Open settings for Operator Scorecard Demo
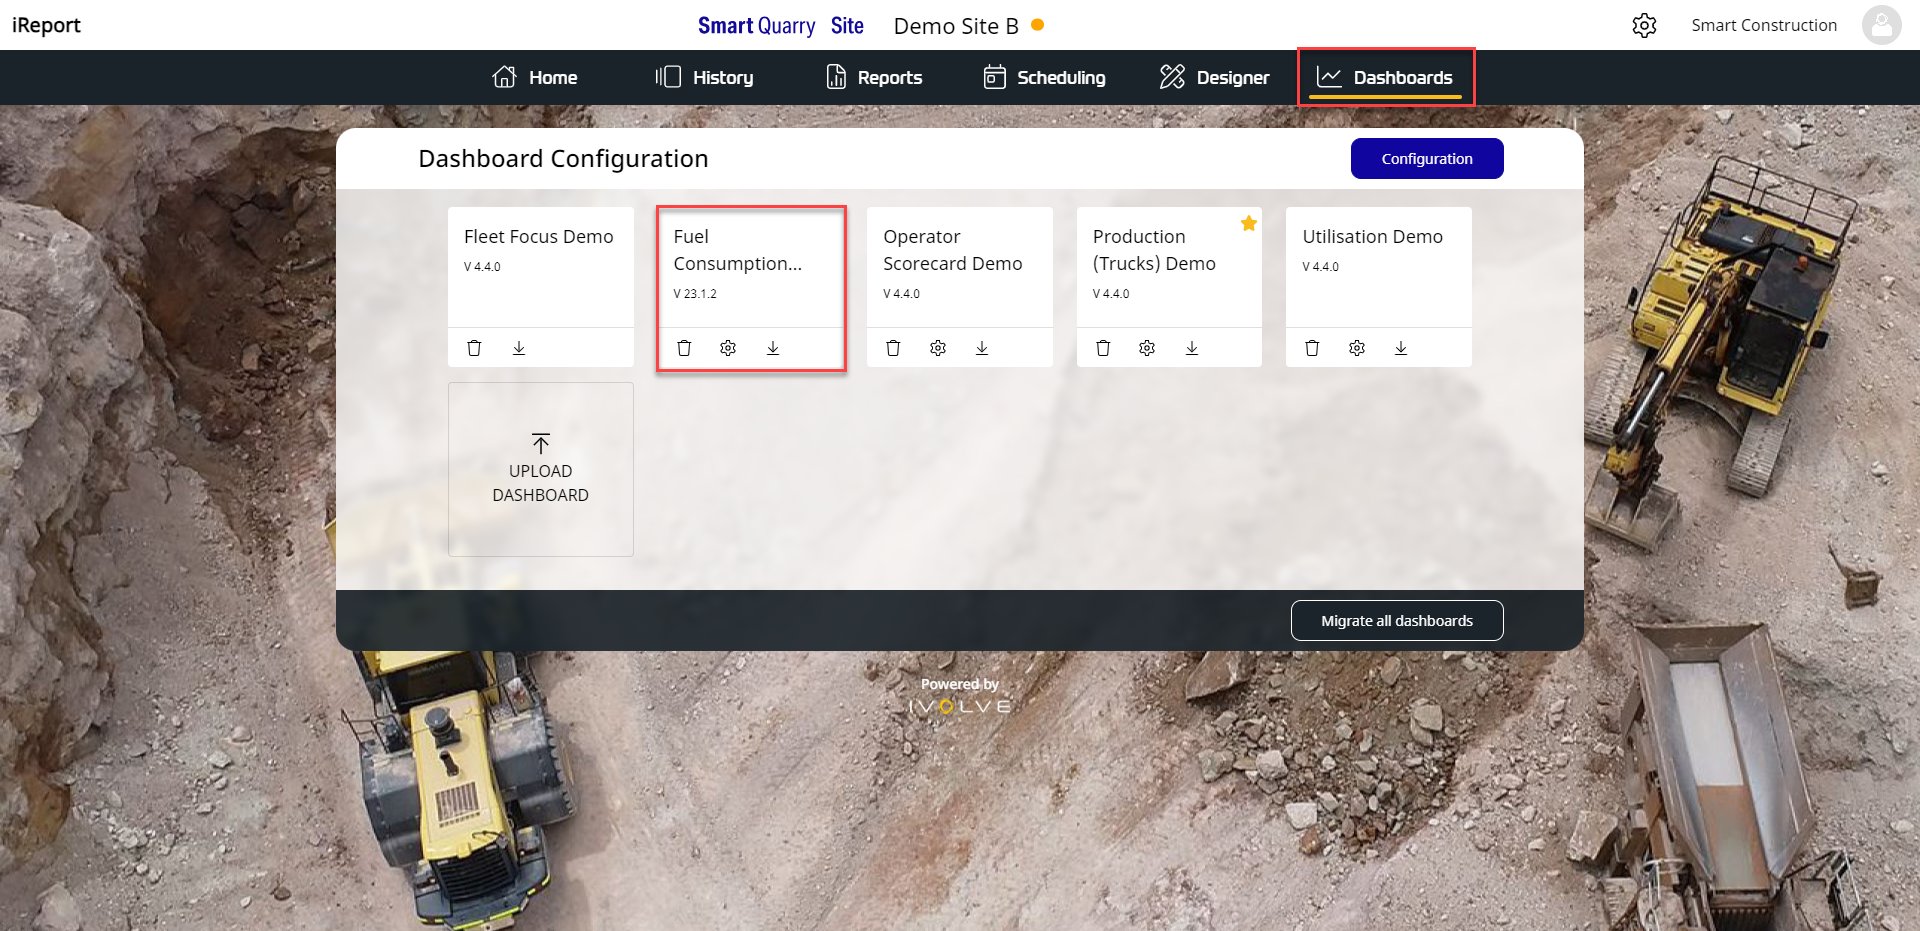The width and height of the screenshot is (1920, 931). tap(938, 348)
